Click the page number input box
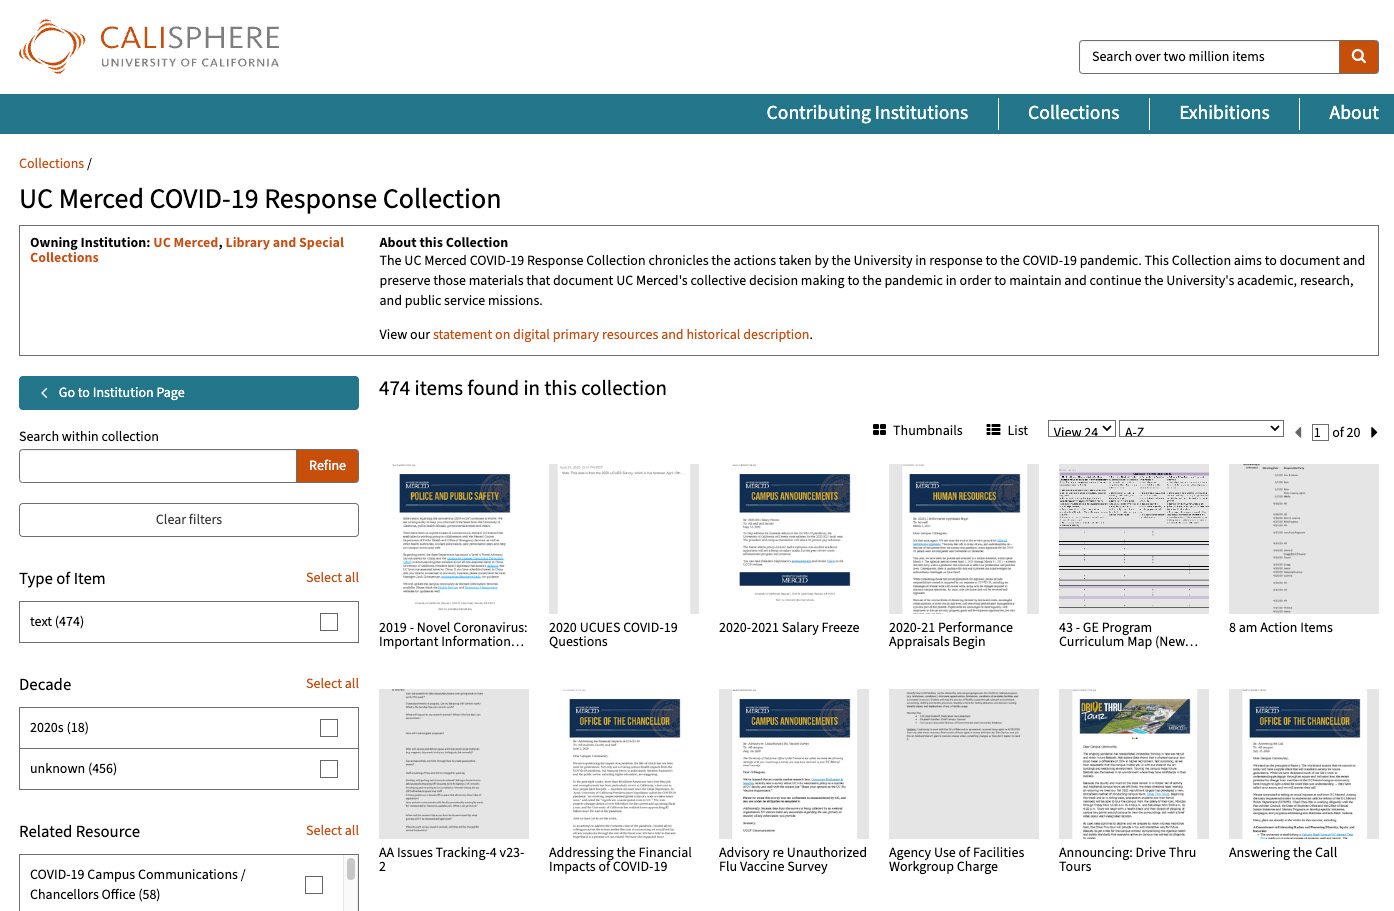Screen dimensions: 1394x911 click(1320, 432)
